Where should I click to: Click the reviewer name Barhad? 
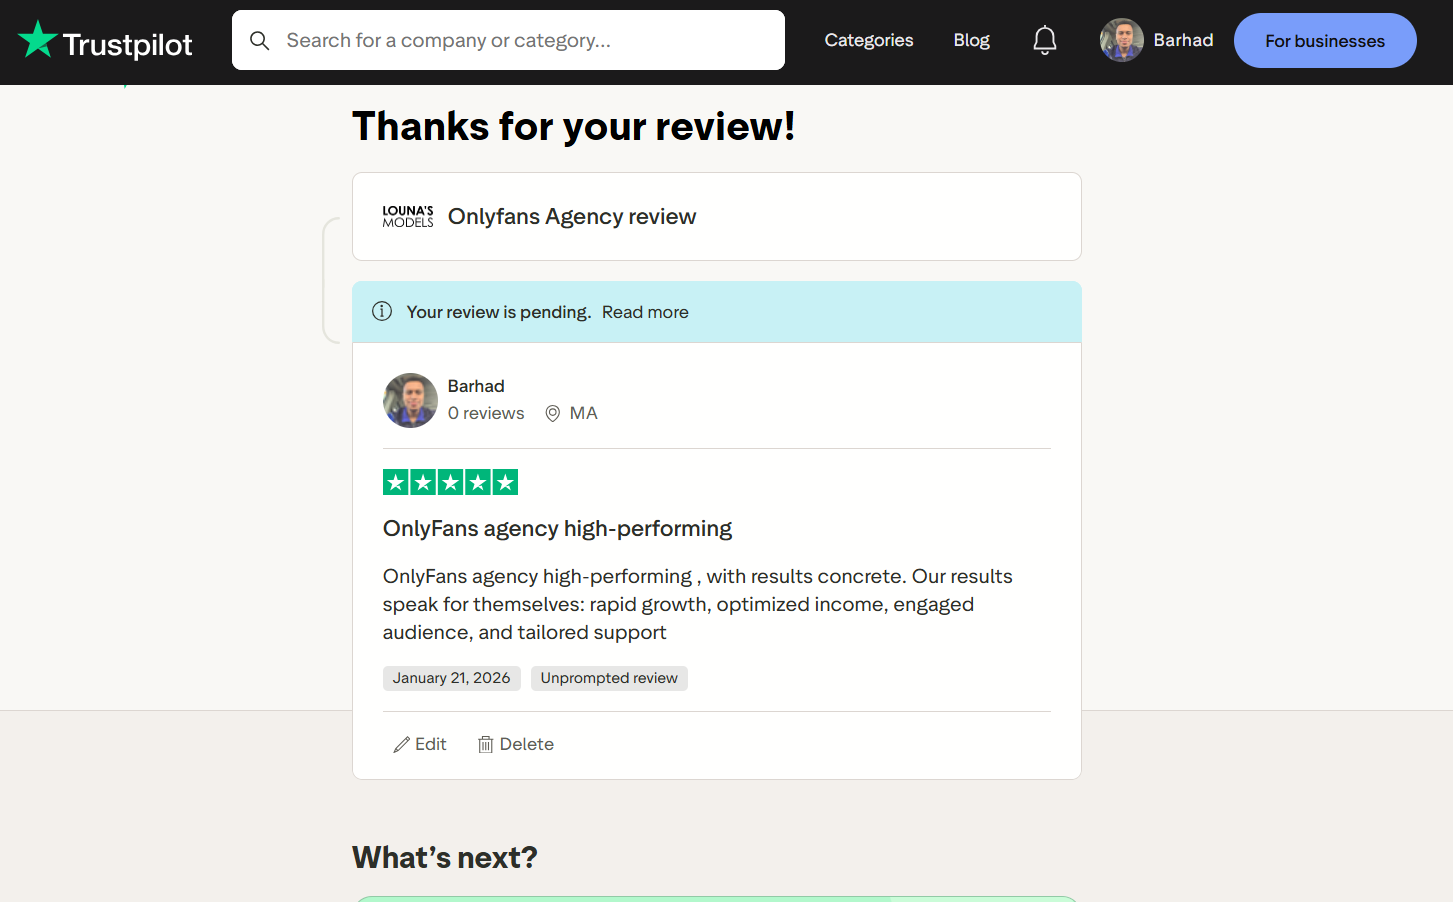click(x=476, y=386)
